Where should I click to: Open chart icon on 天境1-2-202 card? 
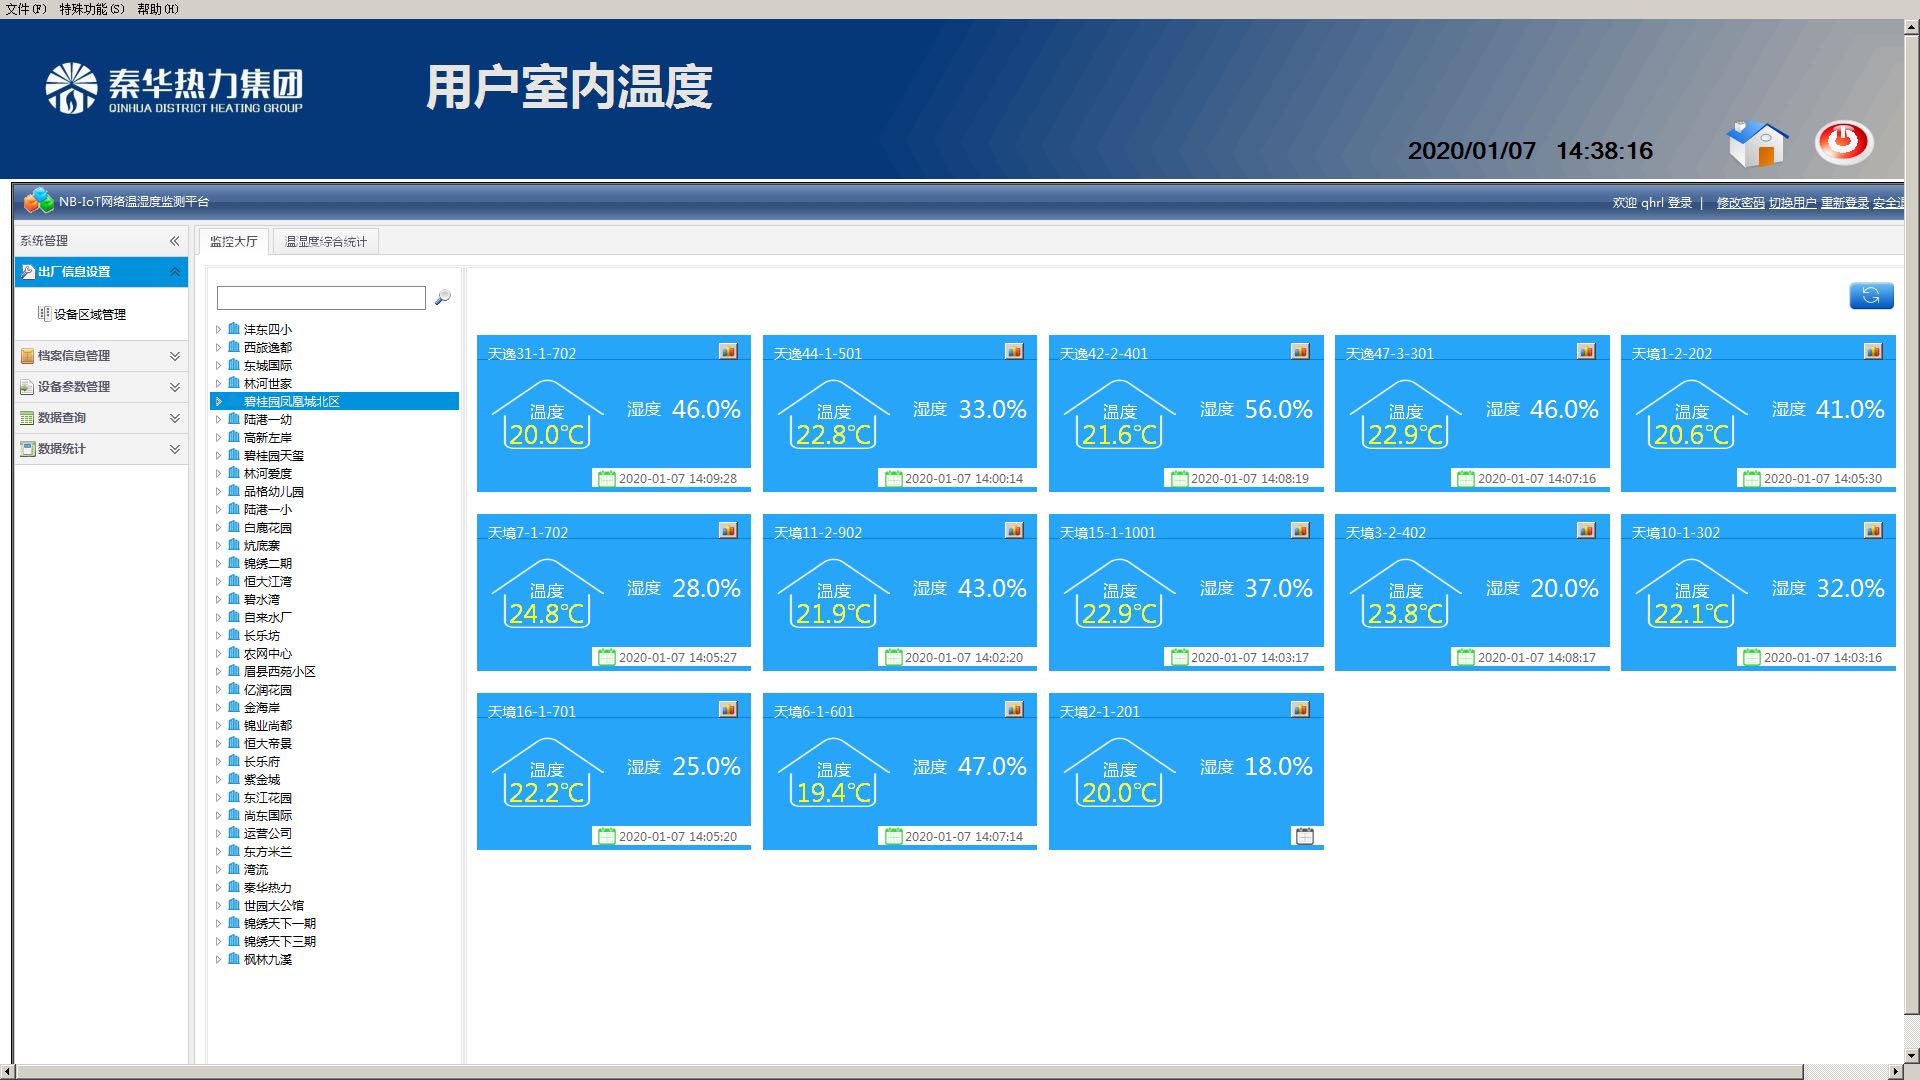point(1872,351)
